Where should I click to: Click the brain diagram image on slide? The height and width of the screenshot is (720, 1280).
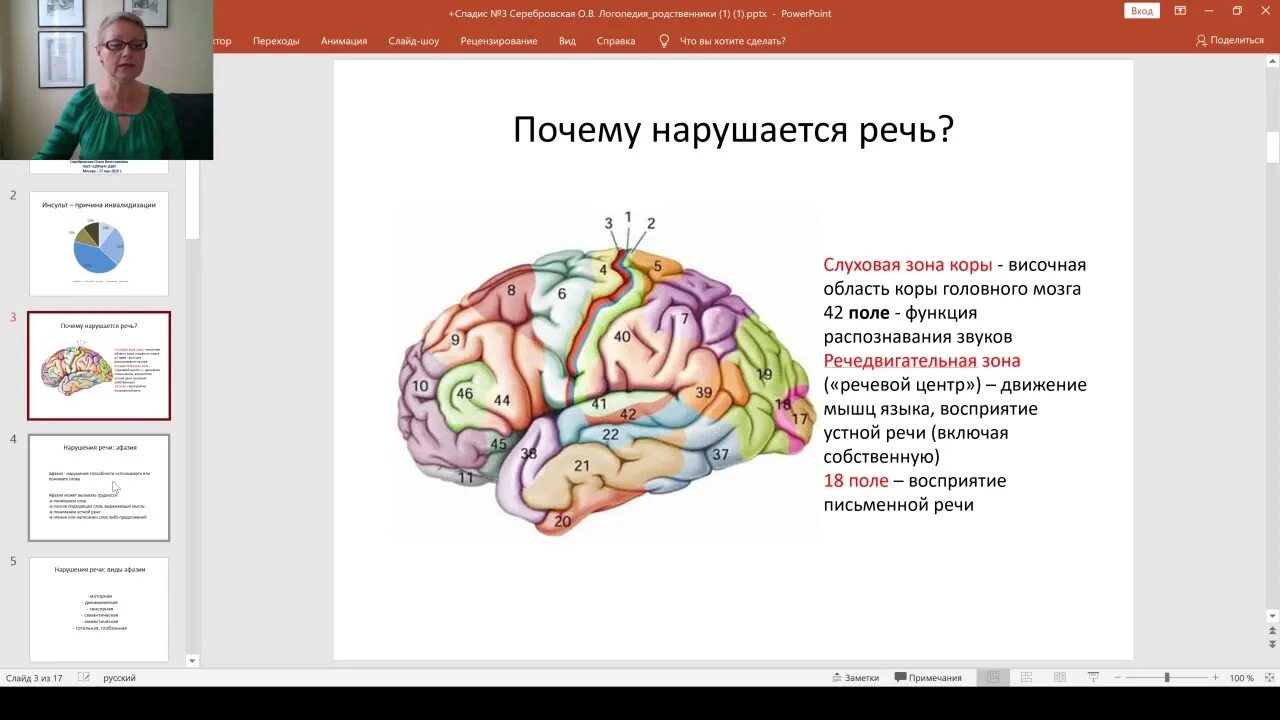coord(606,375)
